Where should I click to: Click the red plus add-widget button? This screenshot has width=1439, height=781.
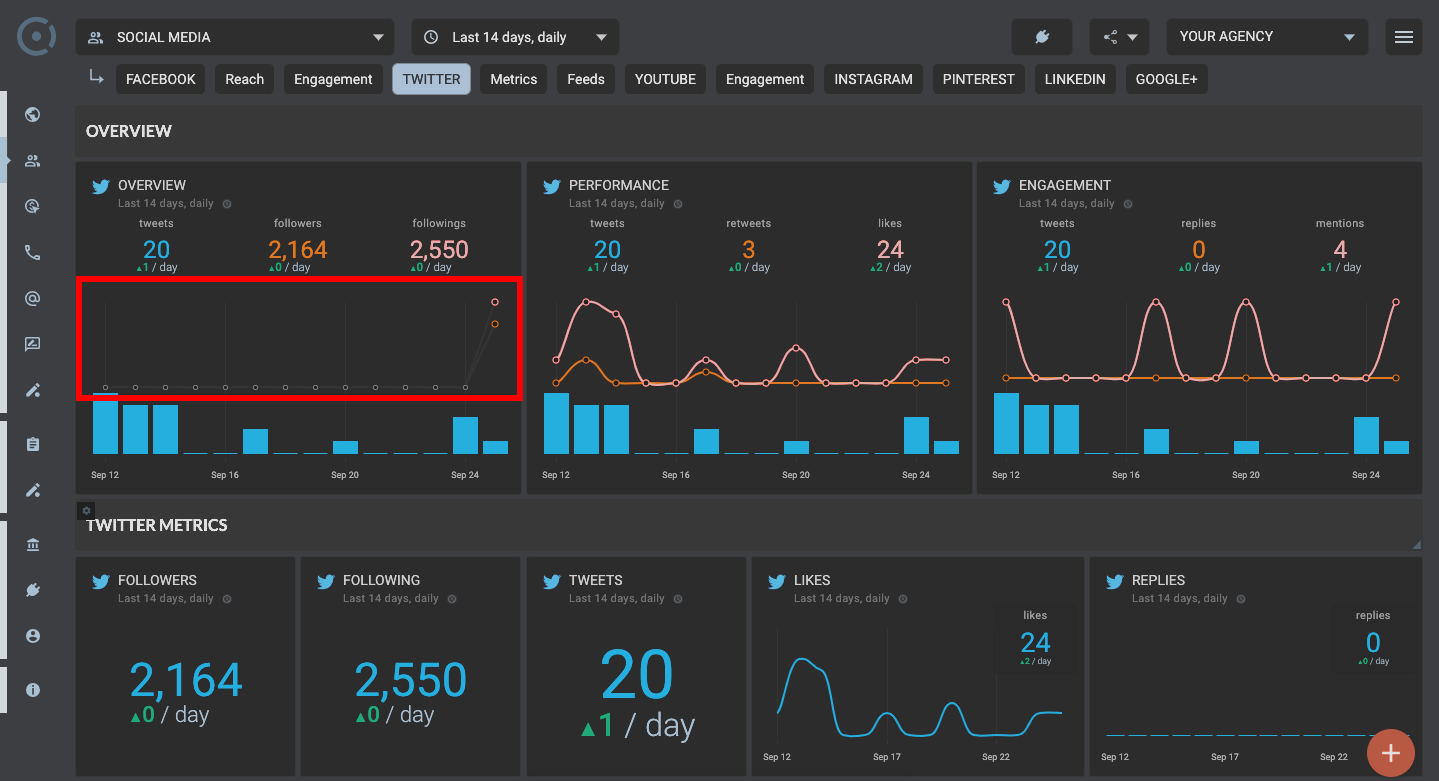1390,753
